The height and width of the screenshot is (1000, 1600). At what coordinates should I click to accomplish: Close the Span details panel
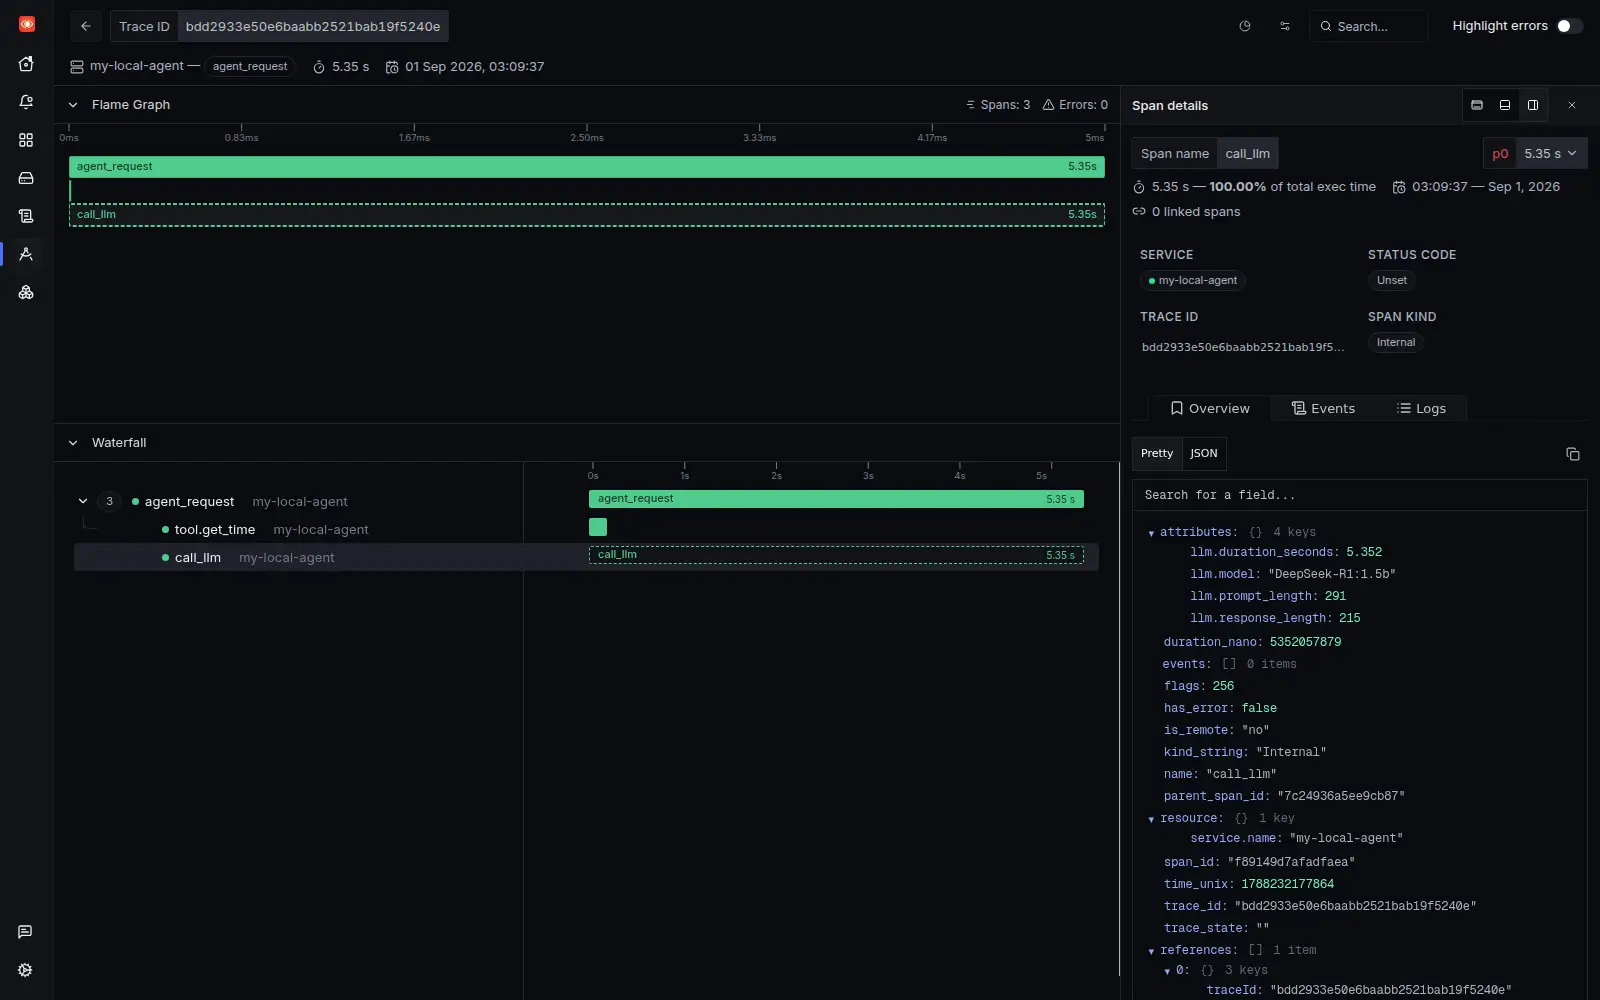[1572, 105]
